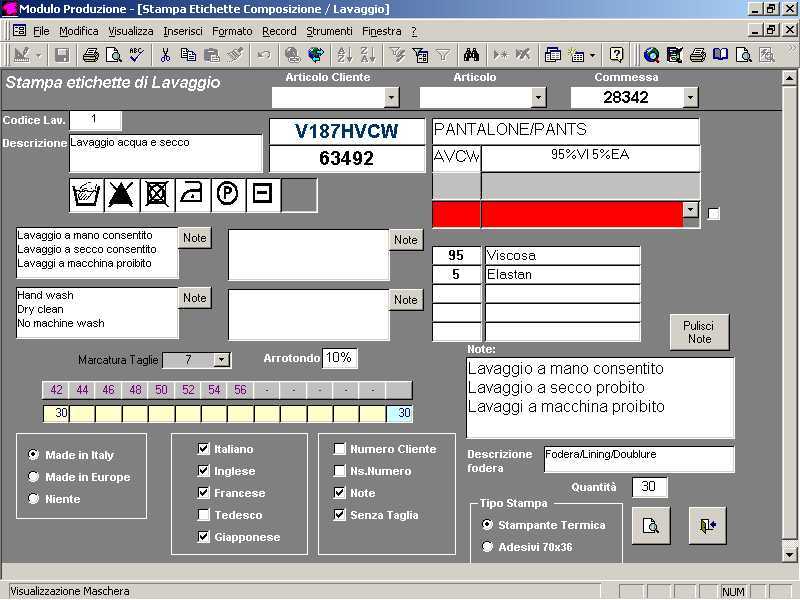Image resolution: width=800 pixels, height=600 pixels.
Task: Open the File menu
Action: click(x=41, y=31)
